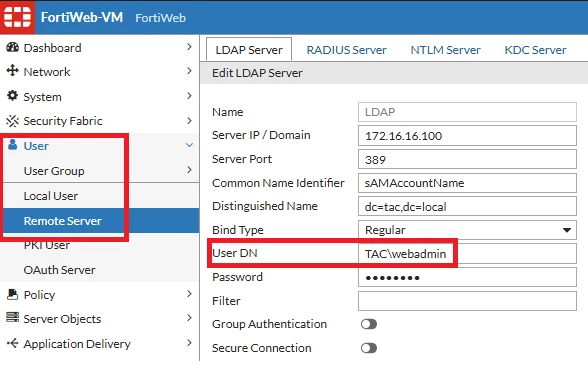
Task: Click the Policy icon
Action: pos(12,294)
